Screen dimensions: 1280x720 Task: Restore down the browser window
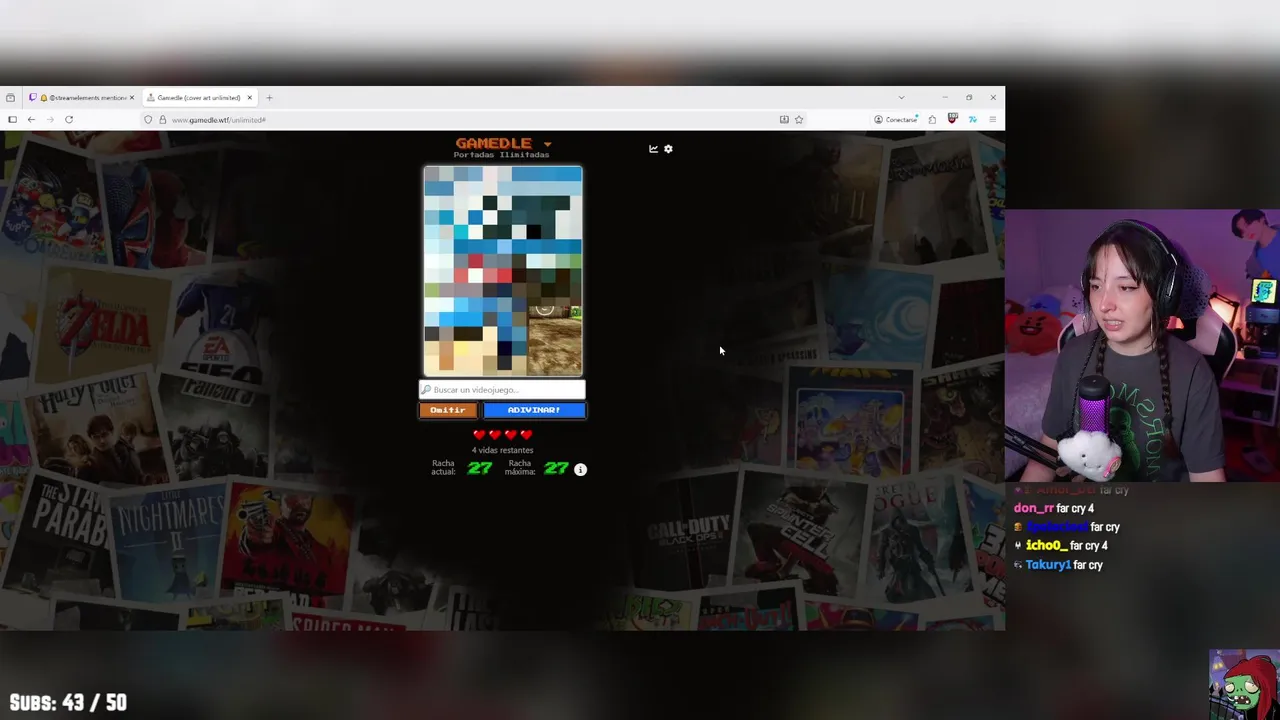pyautogui.click(x=968, y=98)
